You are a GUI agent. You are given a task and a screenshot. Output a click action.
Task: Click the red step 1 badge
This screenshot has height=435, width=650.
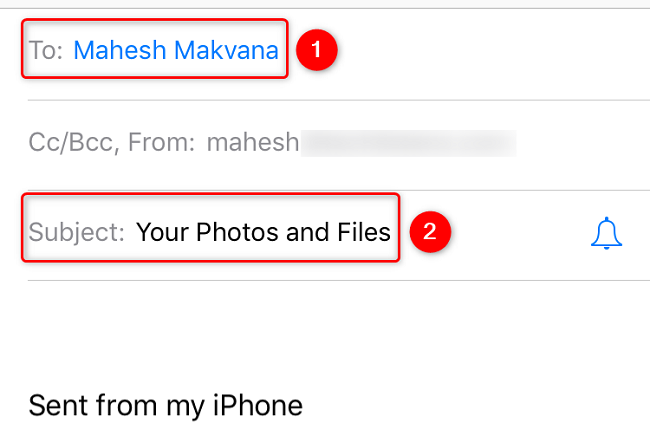pyautogui.click(x=317, y=50)
